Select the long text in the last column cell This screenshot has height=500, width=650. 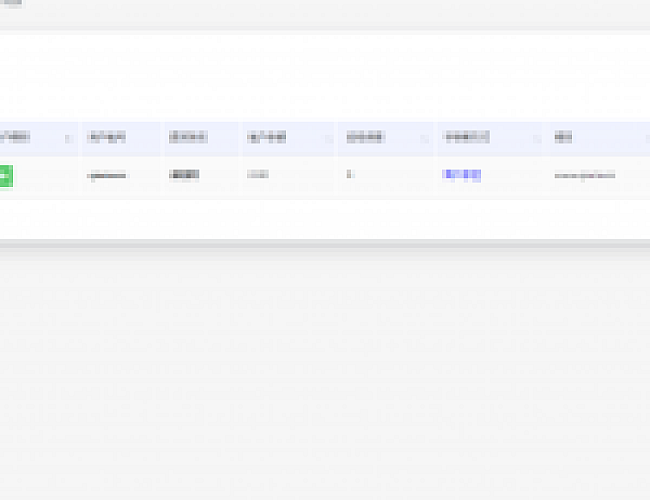click(x=585, y=175)
